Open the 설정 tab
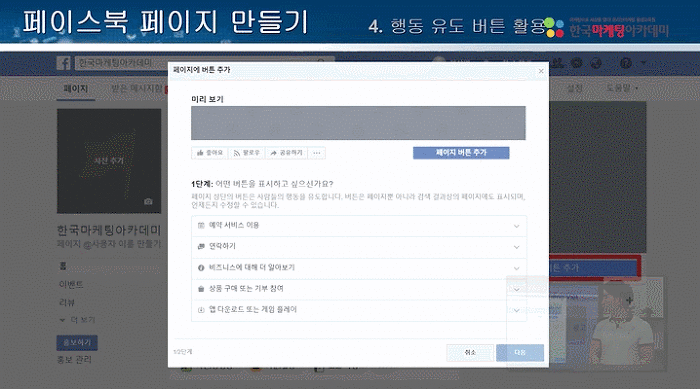 click(x=574, y=88)
